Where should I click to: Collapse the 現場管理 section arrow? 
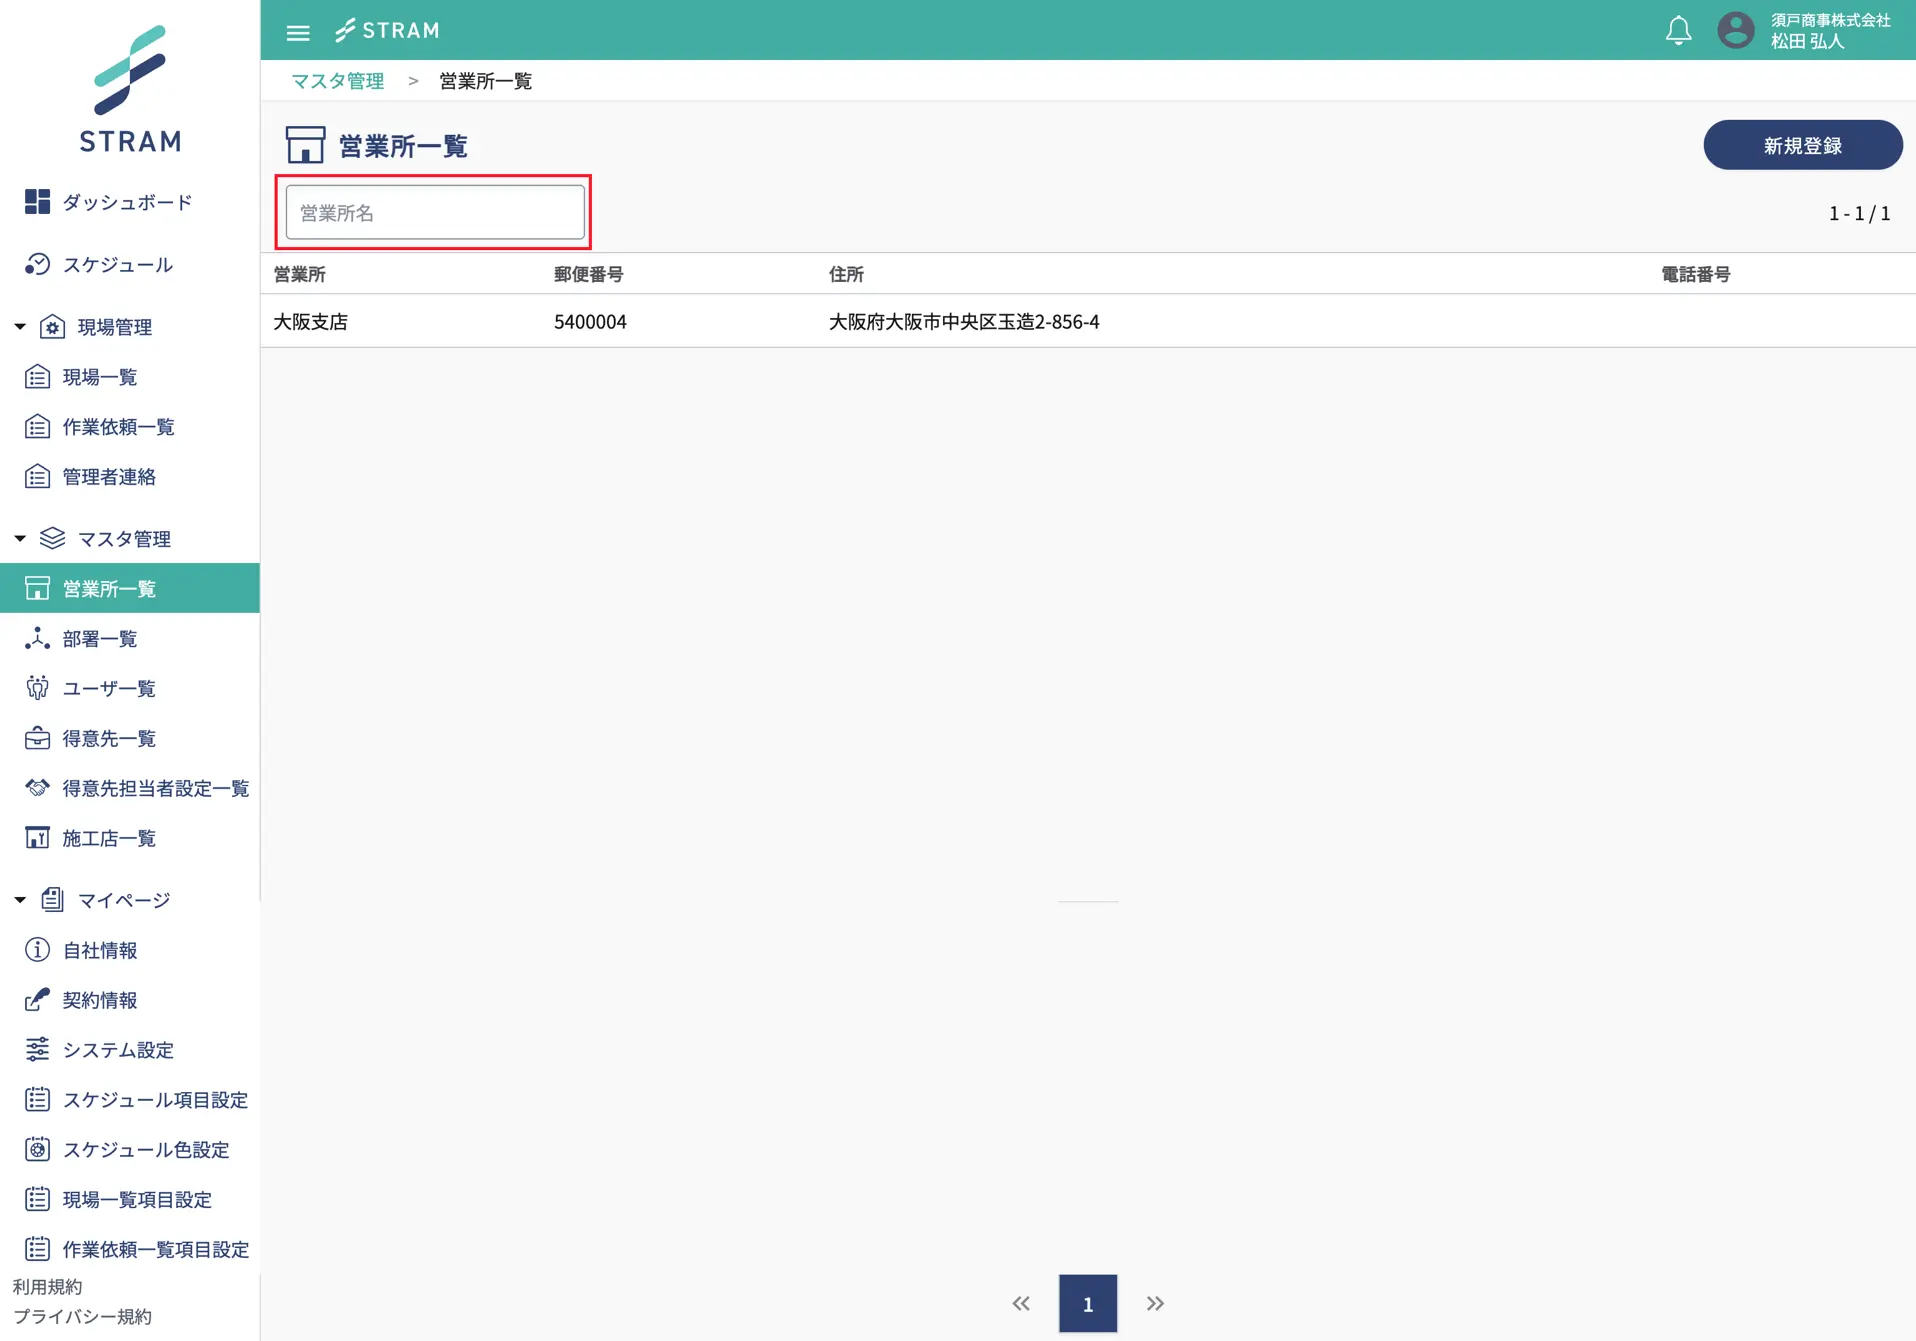[20, 327]
